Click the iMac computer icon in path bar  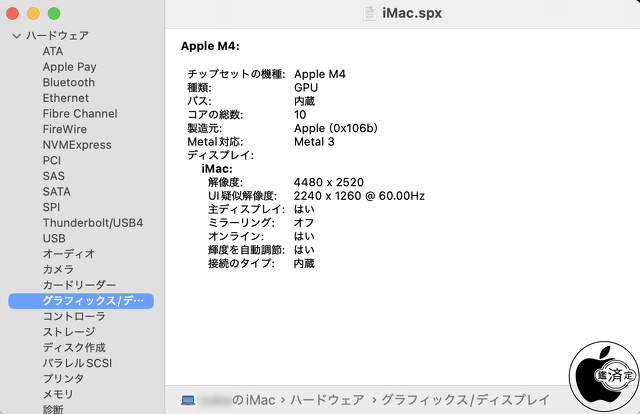pyautogui.click(x=188, y=400)
